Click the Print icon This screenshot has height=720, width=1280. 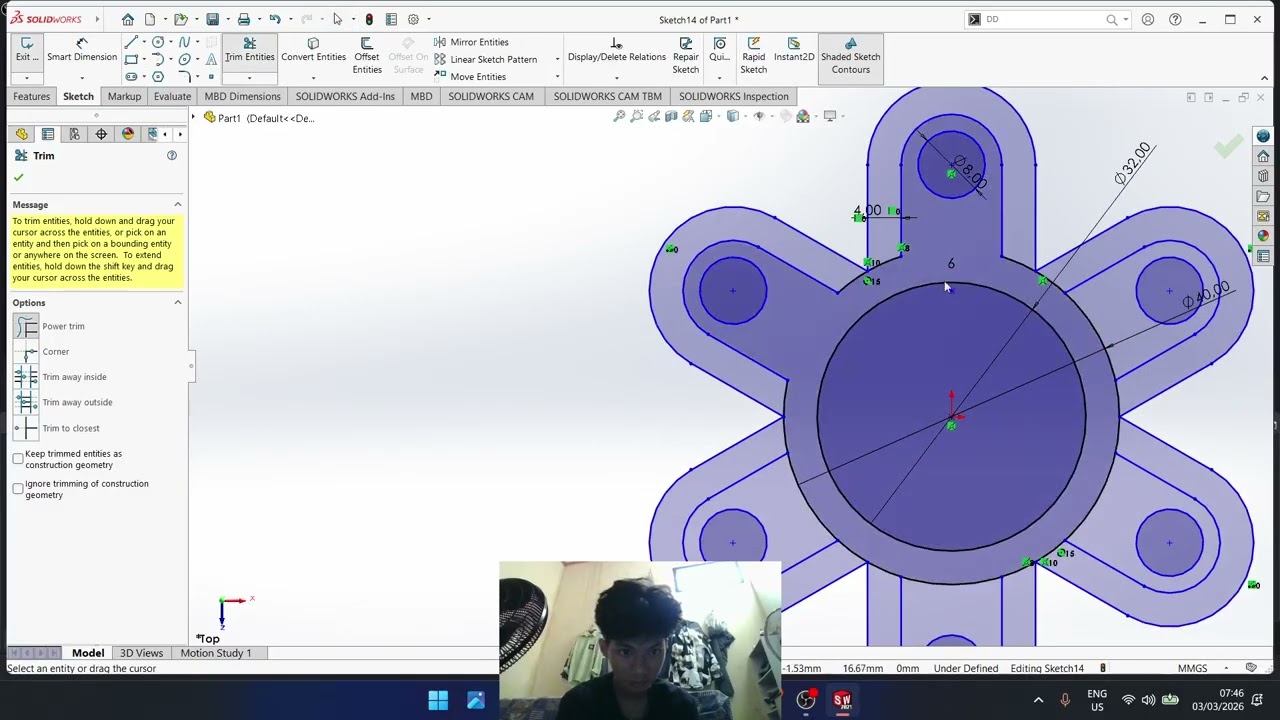[243, 19]
